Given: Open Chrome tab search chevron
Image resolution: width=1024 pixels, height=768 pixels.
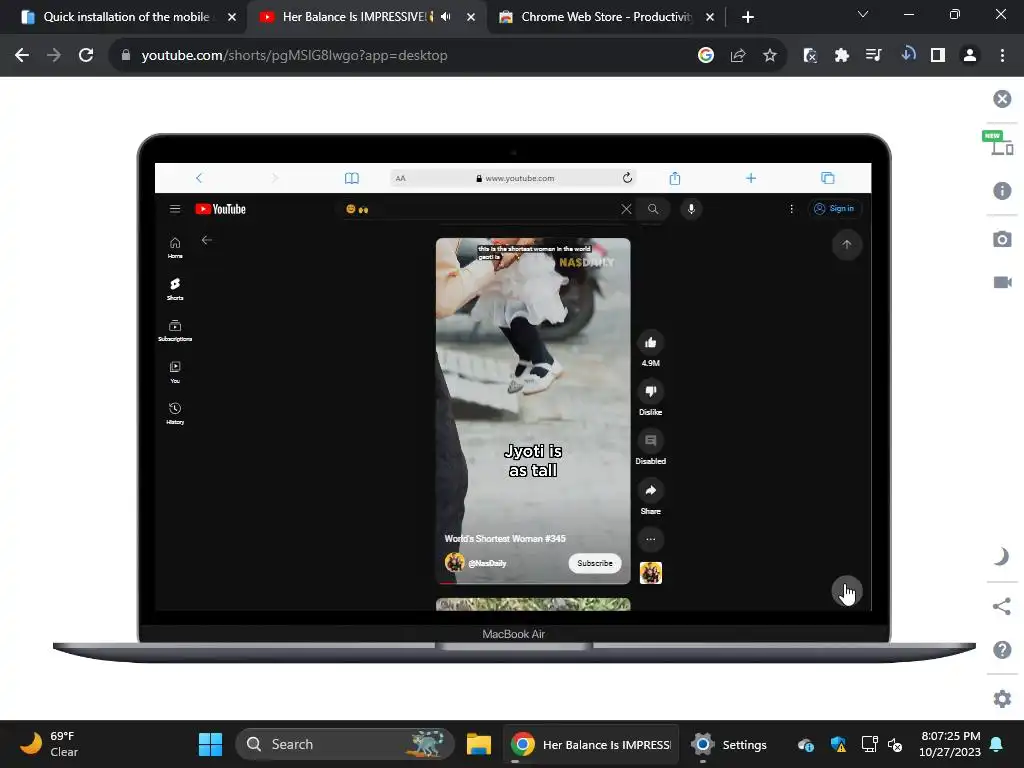Looking at the screenshot, I should pos(863,14).
